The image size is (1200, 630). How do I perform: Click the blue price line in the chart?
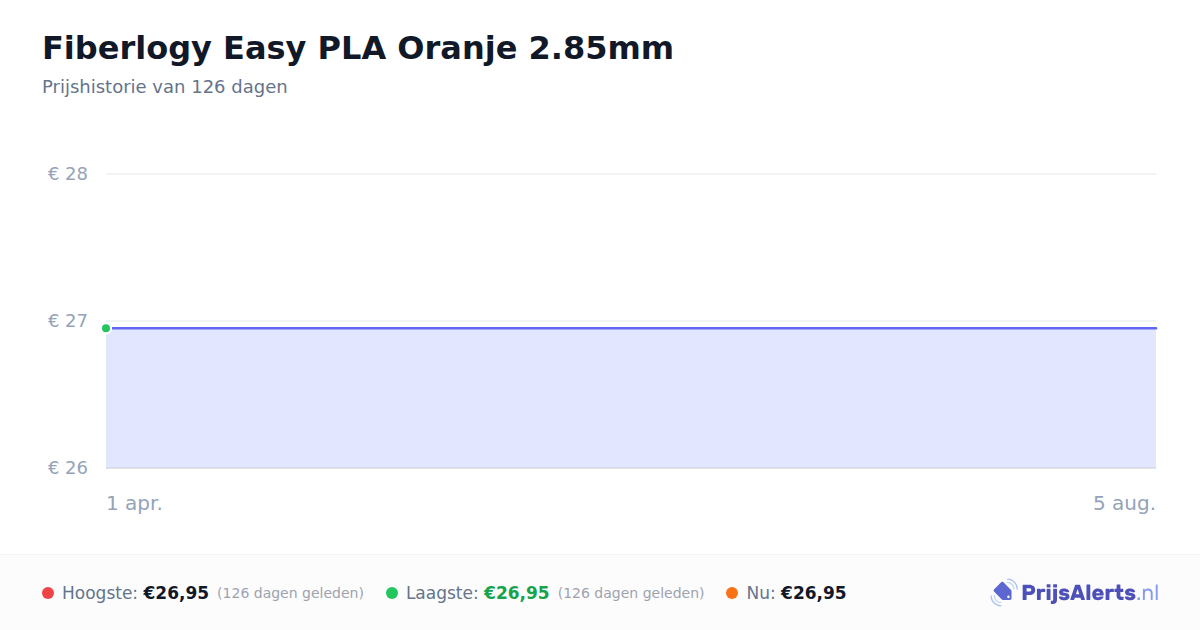tap(631, 328)
